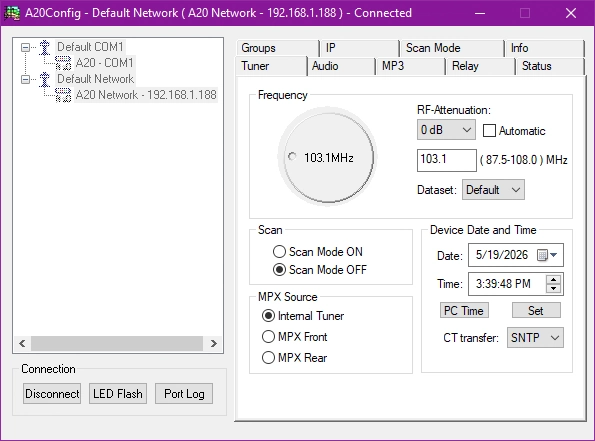Enable Automatic RF-Attenuation checkbox
This screenshot has width=595, height=441.
pyautogui.click(x=489, y=131)
